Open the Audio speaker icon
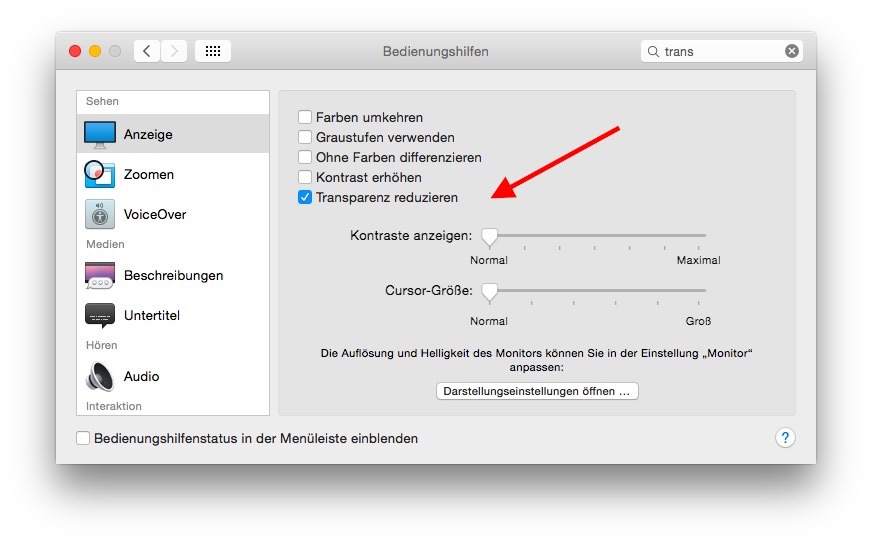 100,376
